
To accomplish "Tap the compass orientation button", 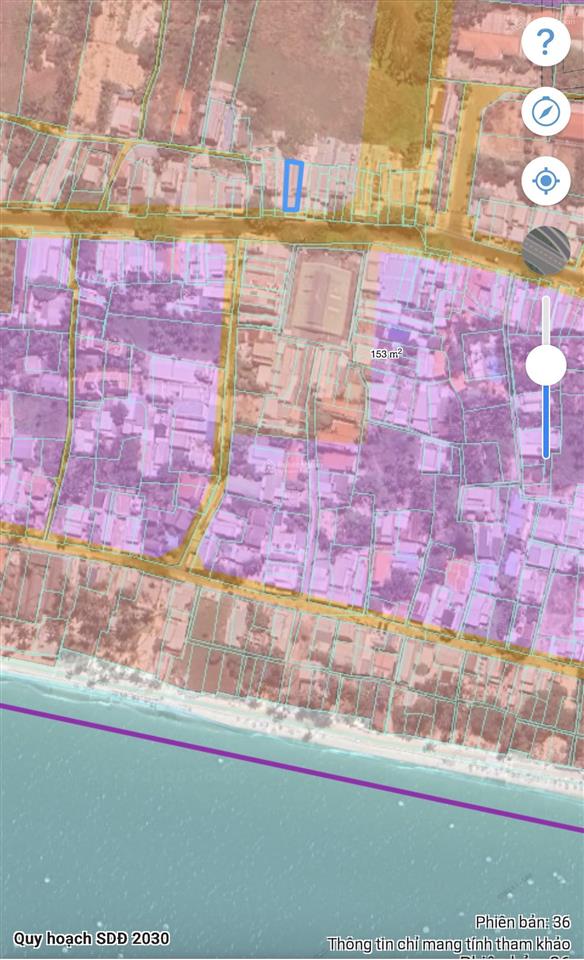I will 546,111.
